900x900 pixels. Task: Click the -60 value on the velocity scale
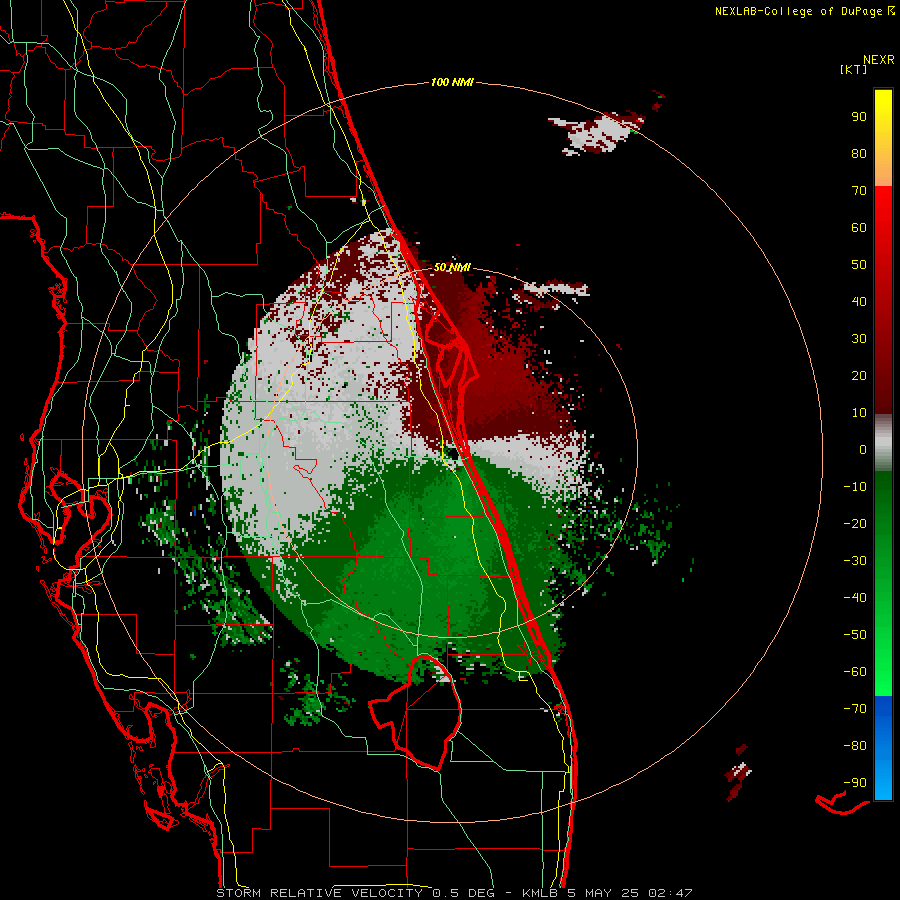pos(855,672)
